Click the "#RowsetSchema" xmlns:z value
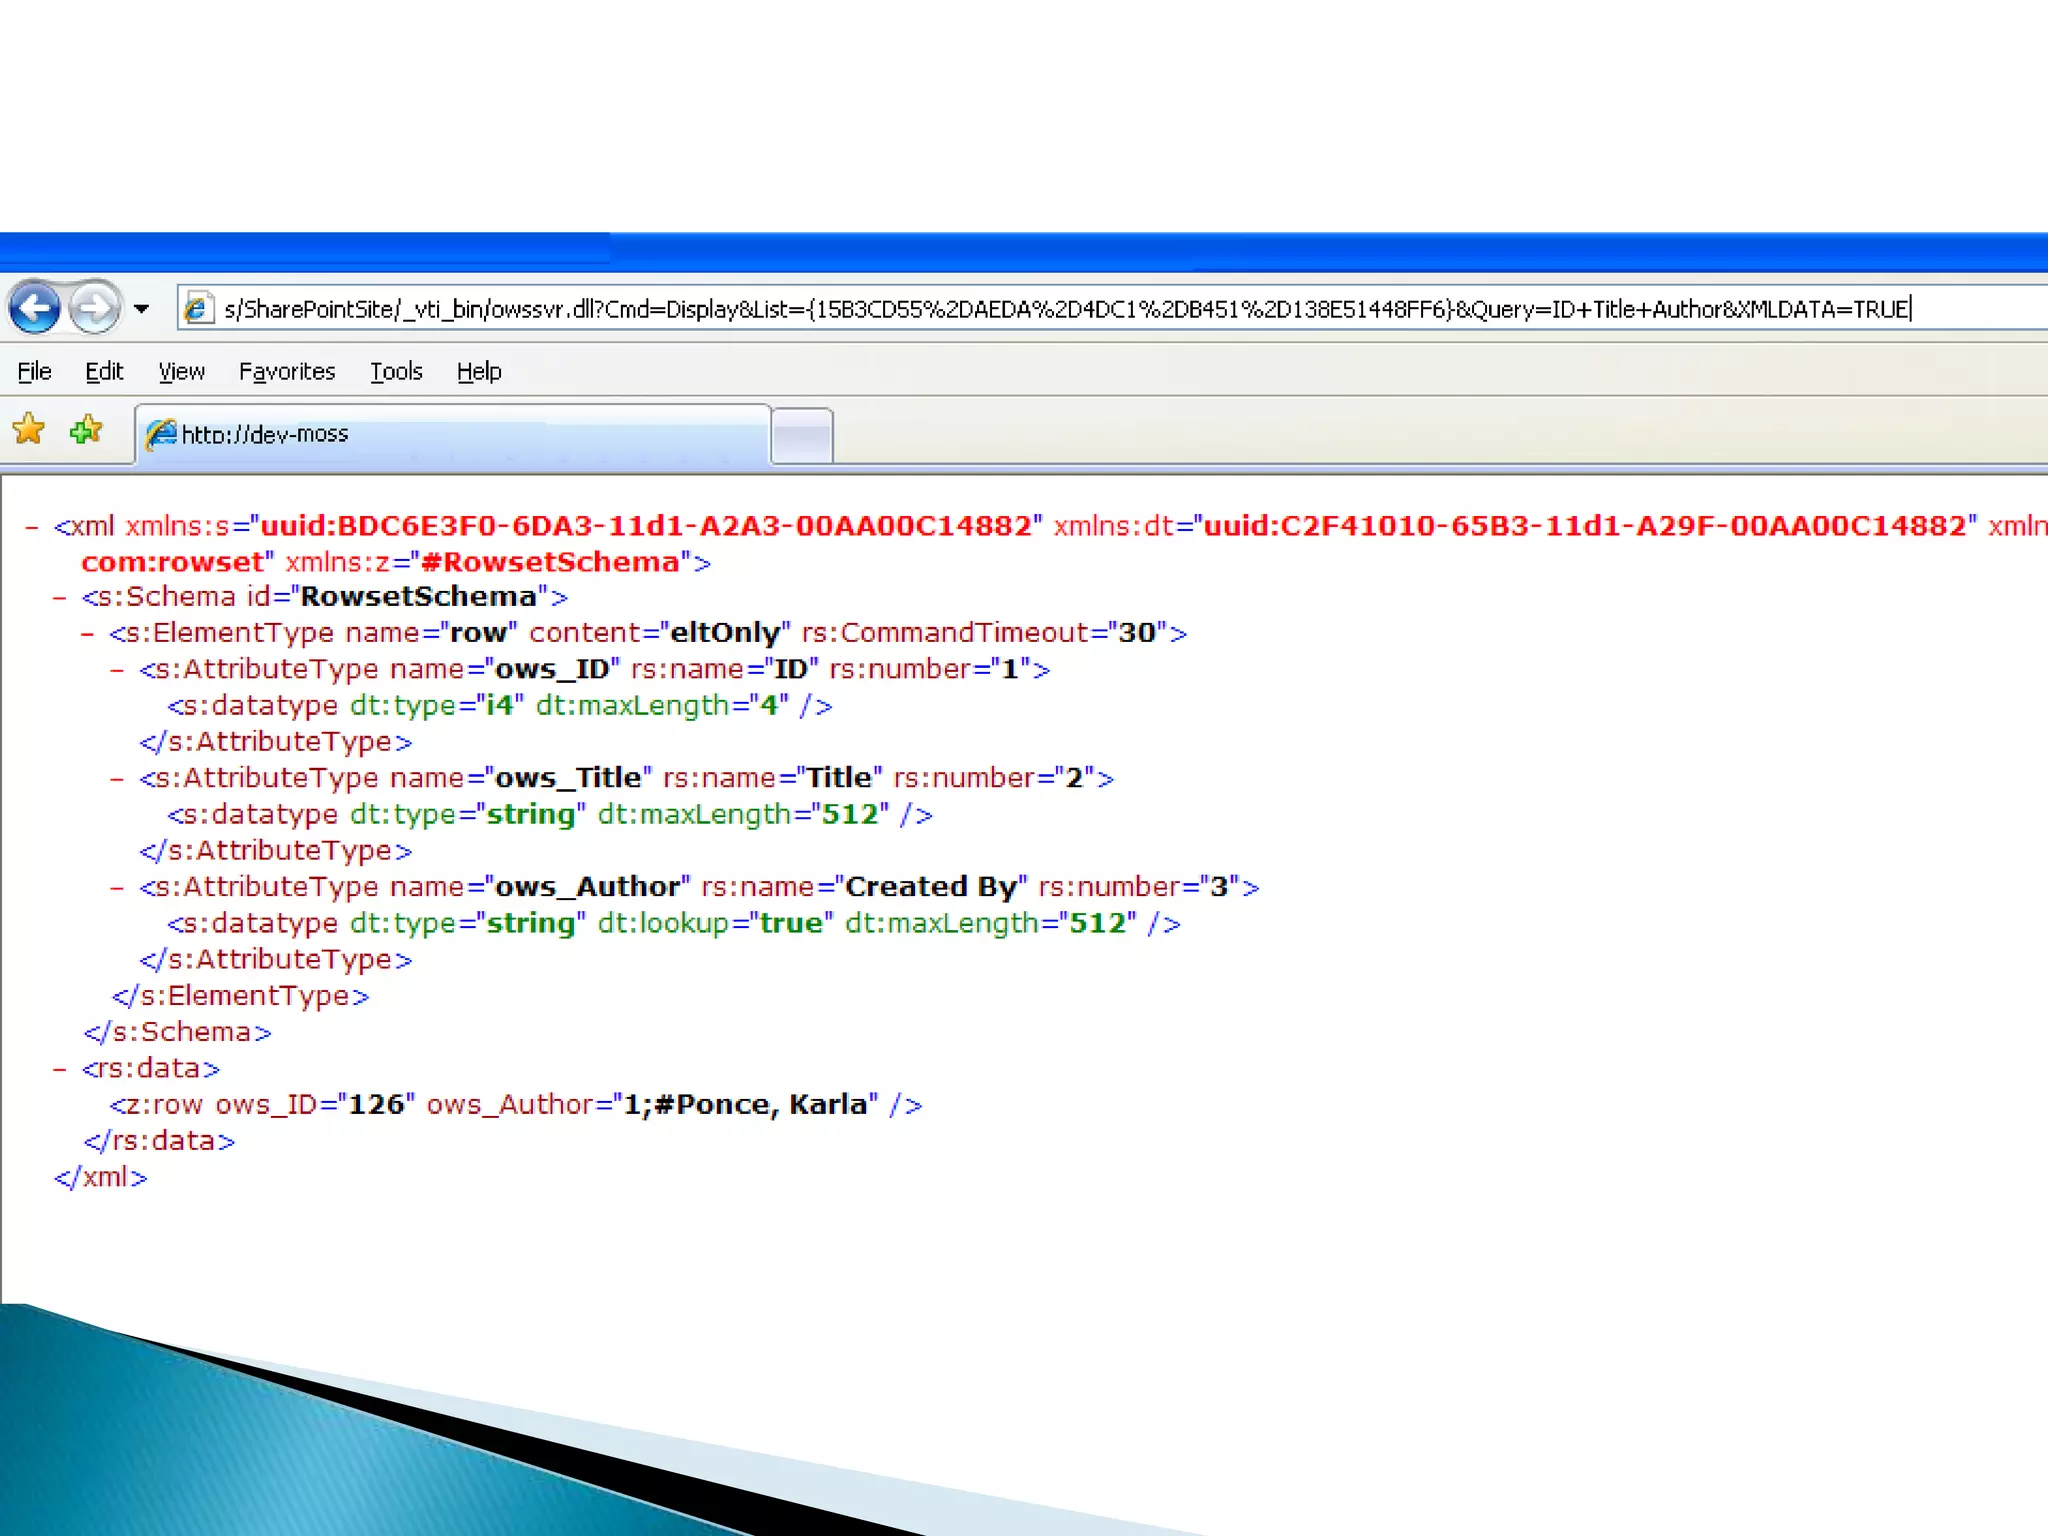 550,562
